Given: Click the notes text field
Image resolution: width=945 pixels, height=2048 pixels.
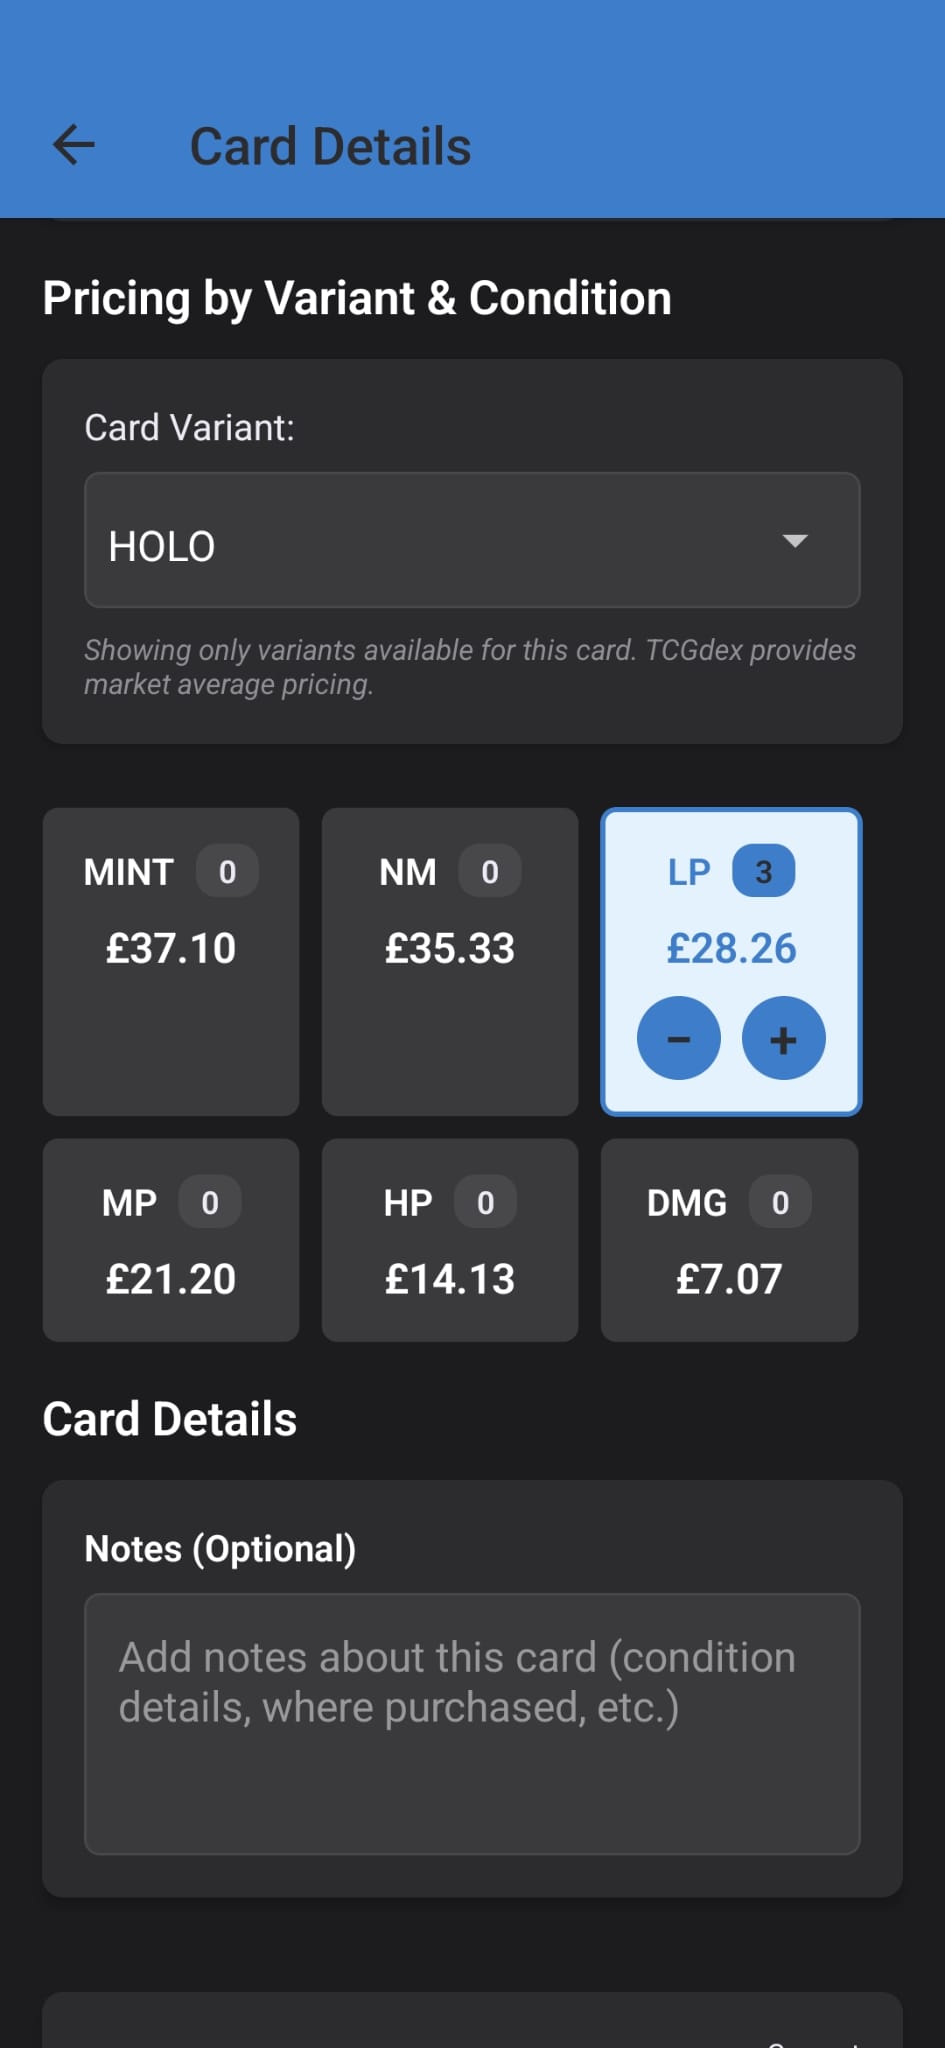Looking at the screenshot, I should pyautogui.click(x=472, y=1723).
